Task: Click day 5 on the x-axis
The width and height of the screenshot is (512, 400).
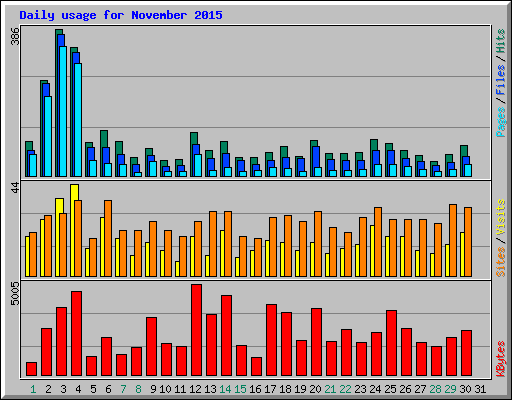Action: 93,389
